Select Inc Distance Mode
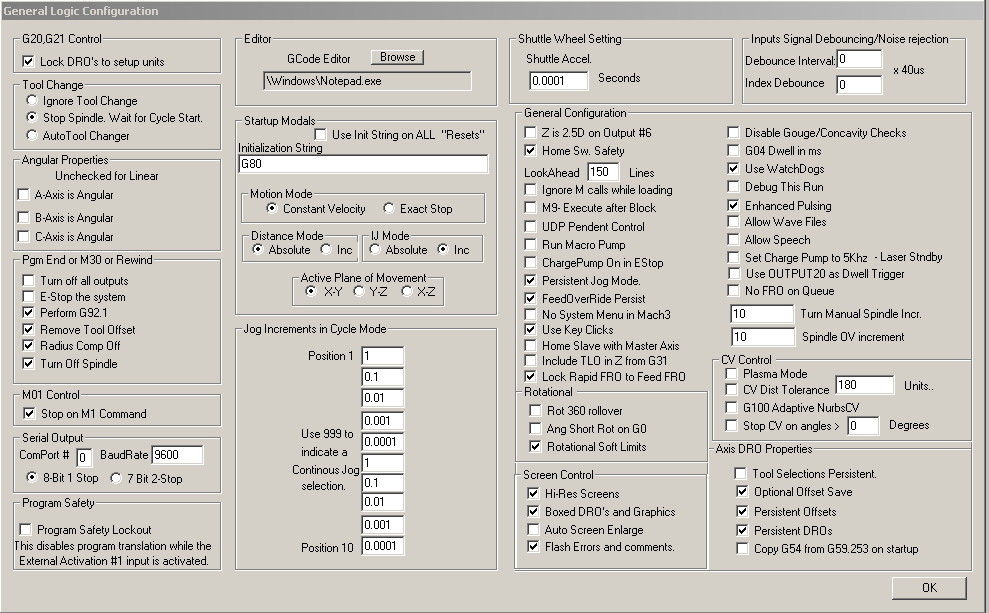This screenshot has height=613, width=989. [326, 249]
